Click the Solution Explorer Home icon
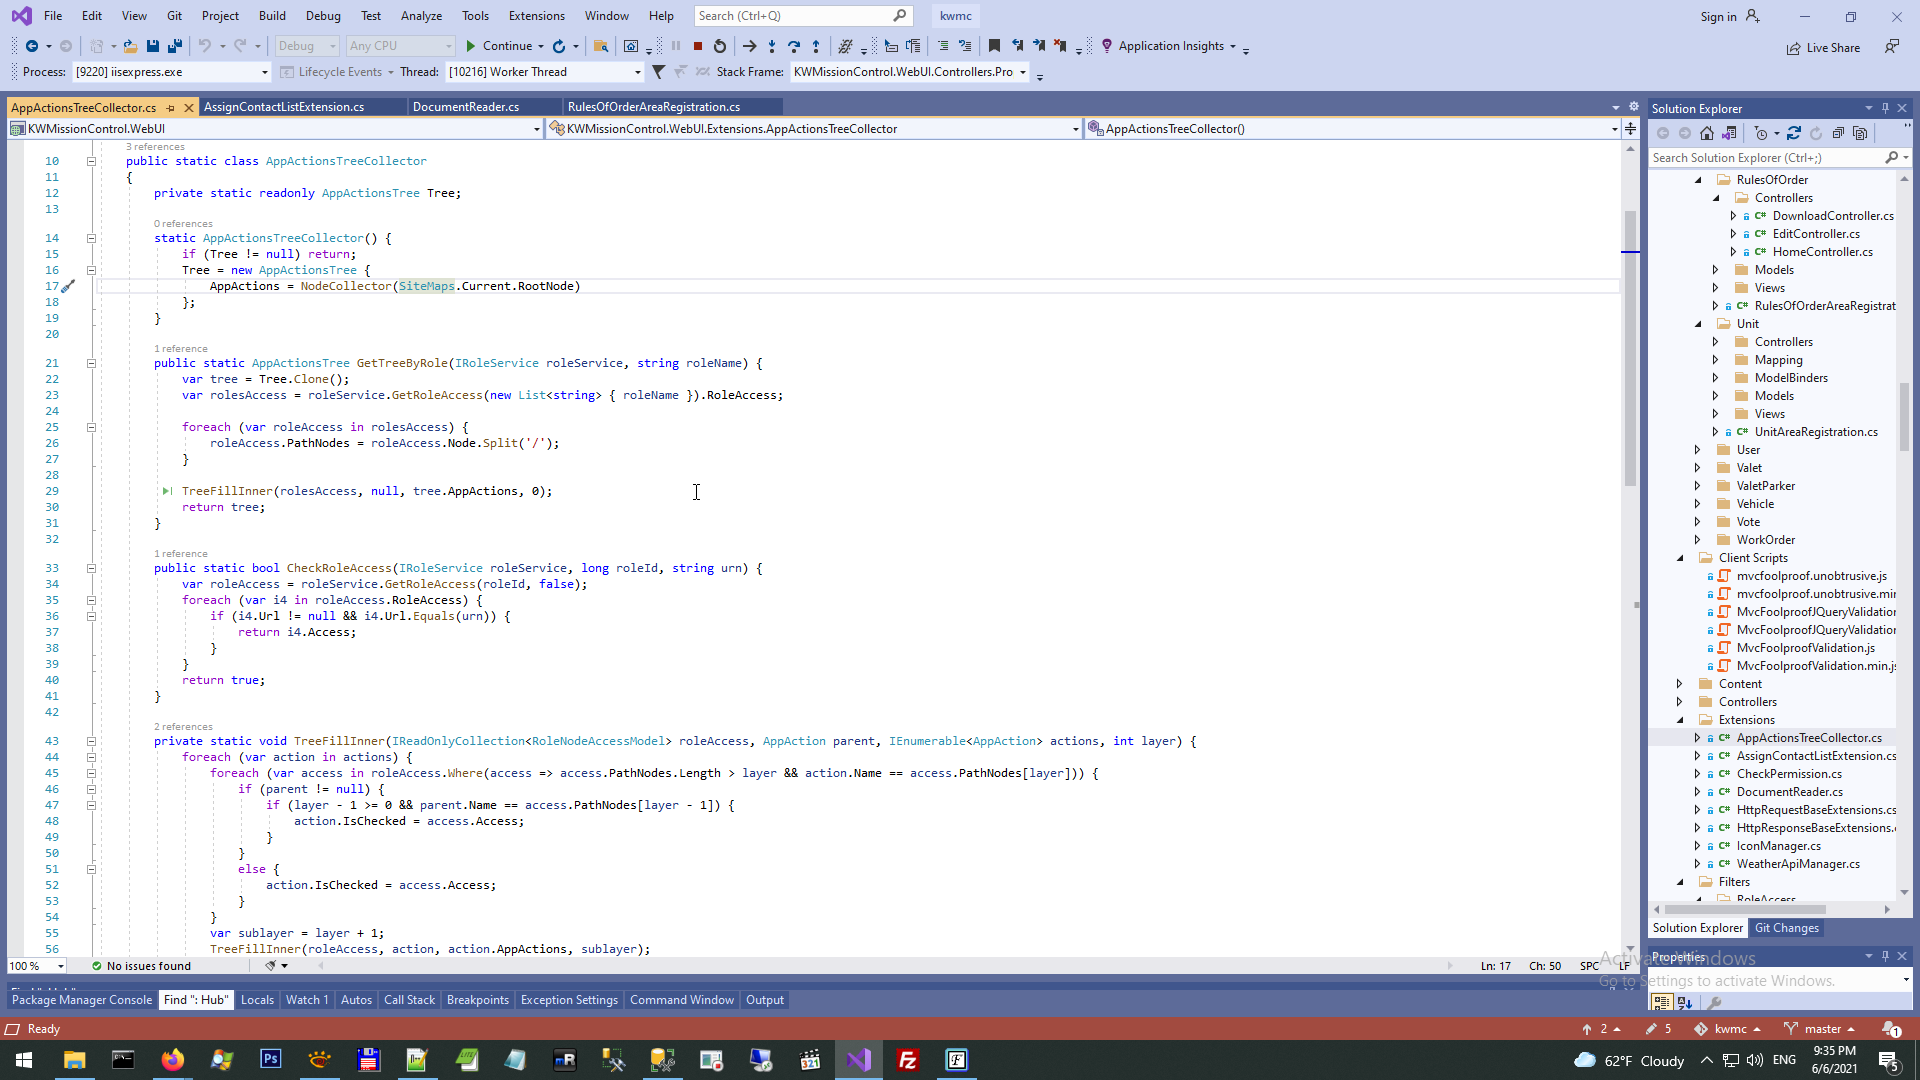 coord(1707,133)
